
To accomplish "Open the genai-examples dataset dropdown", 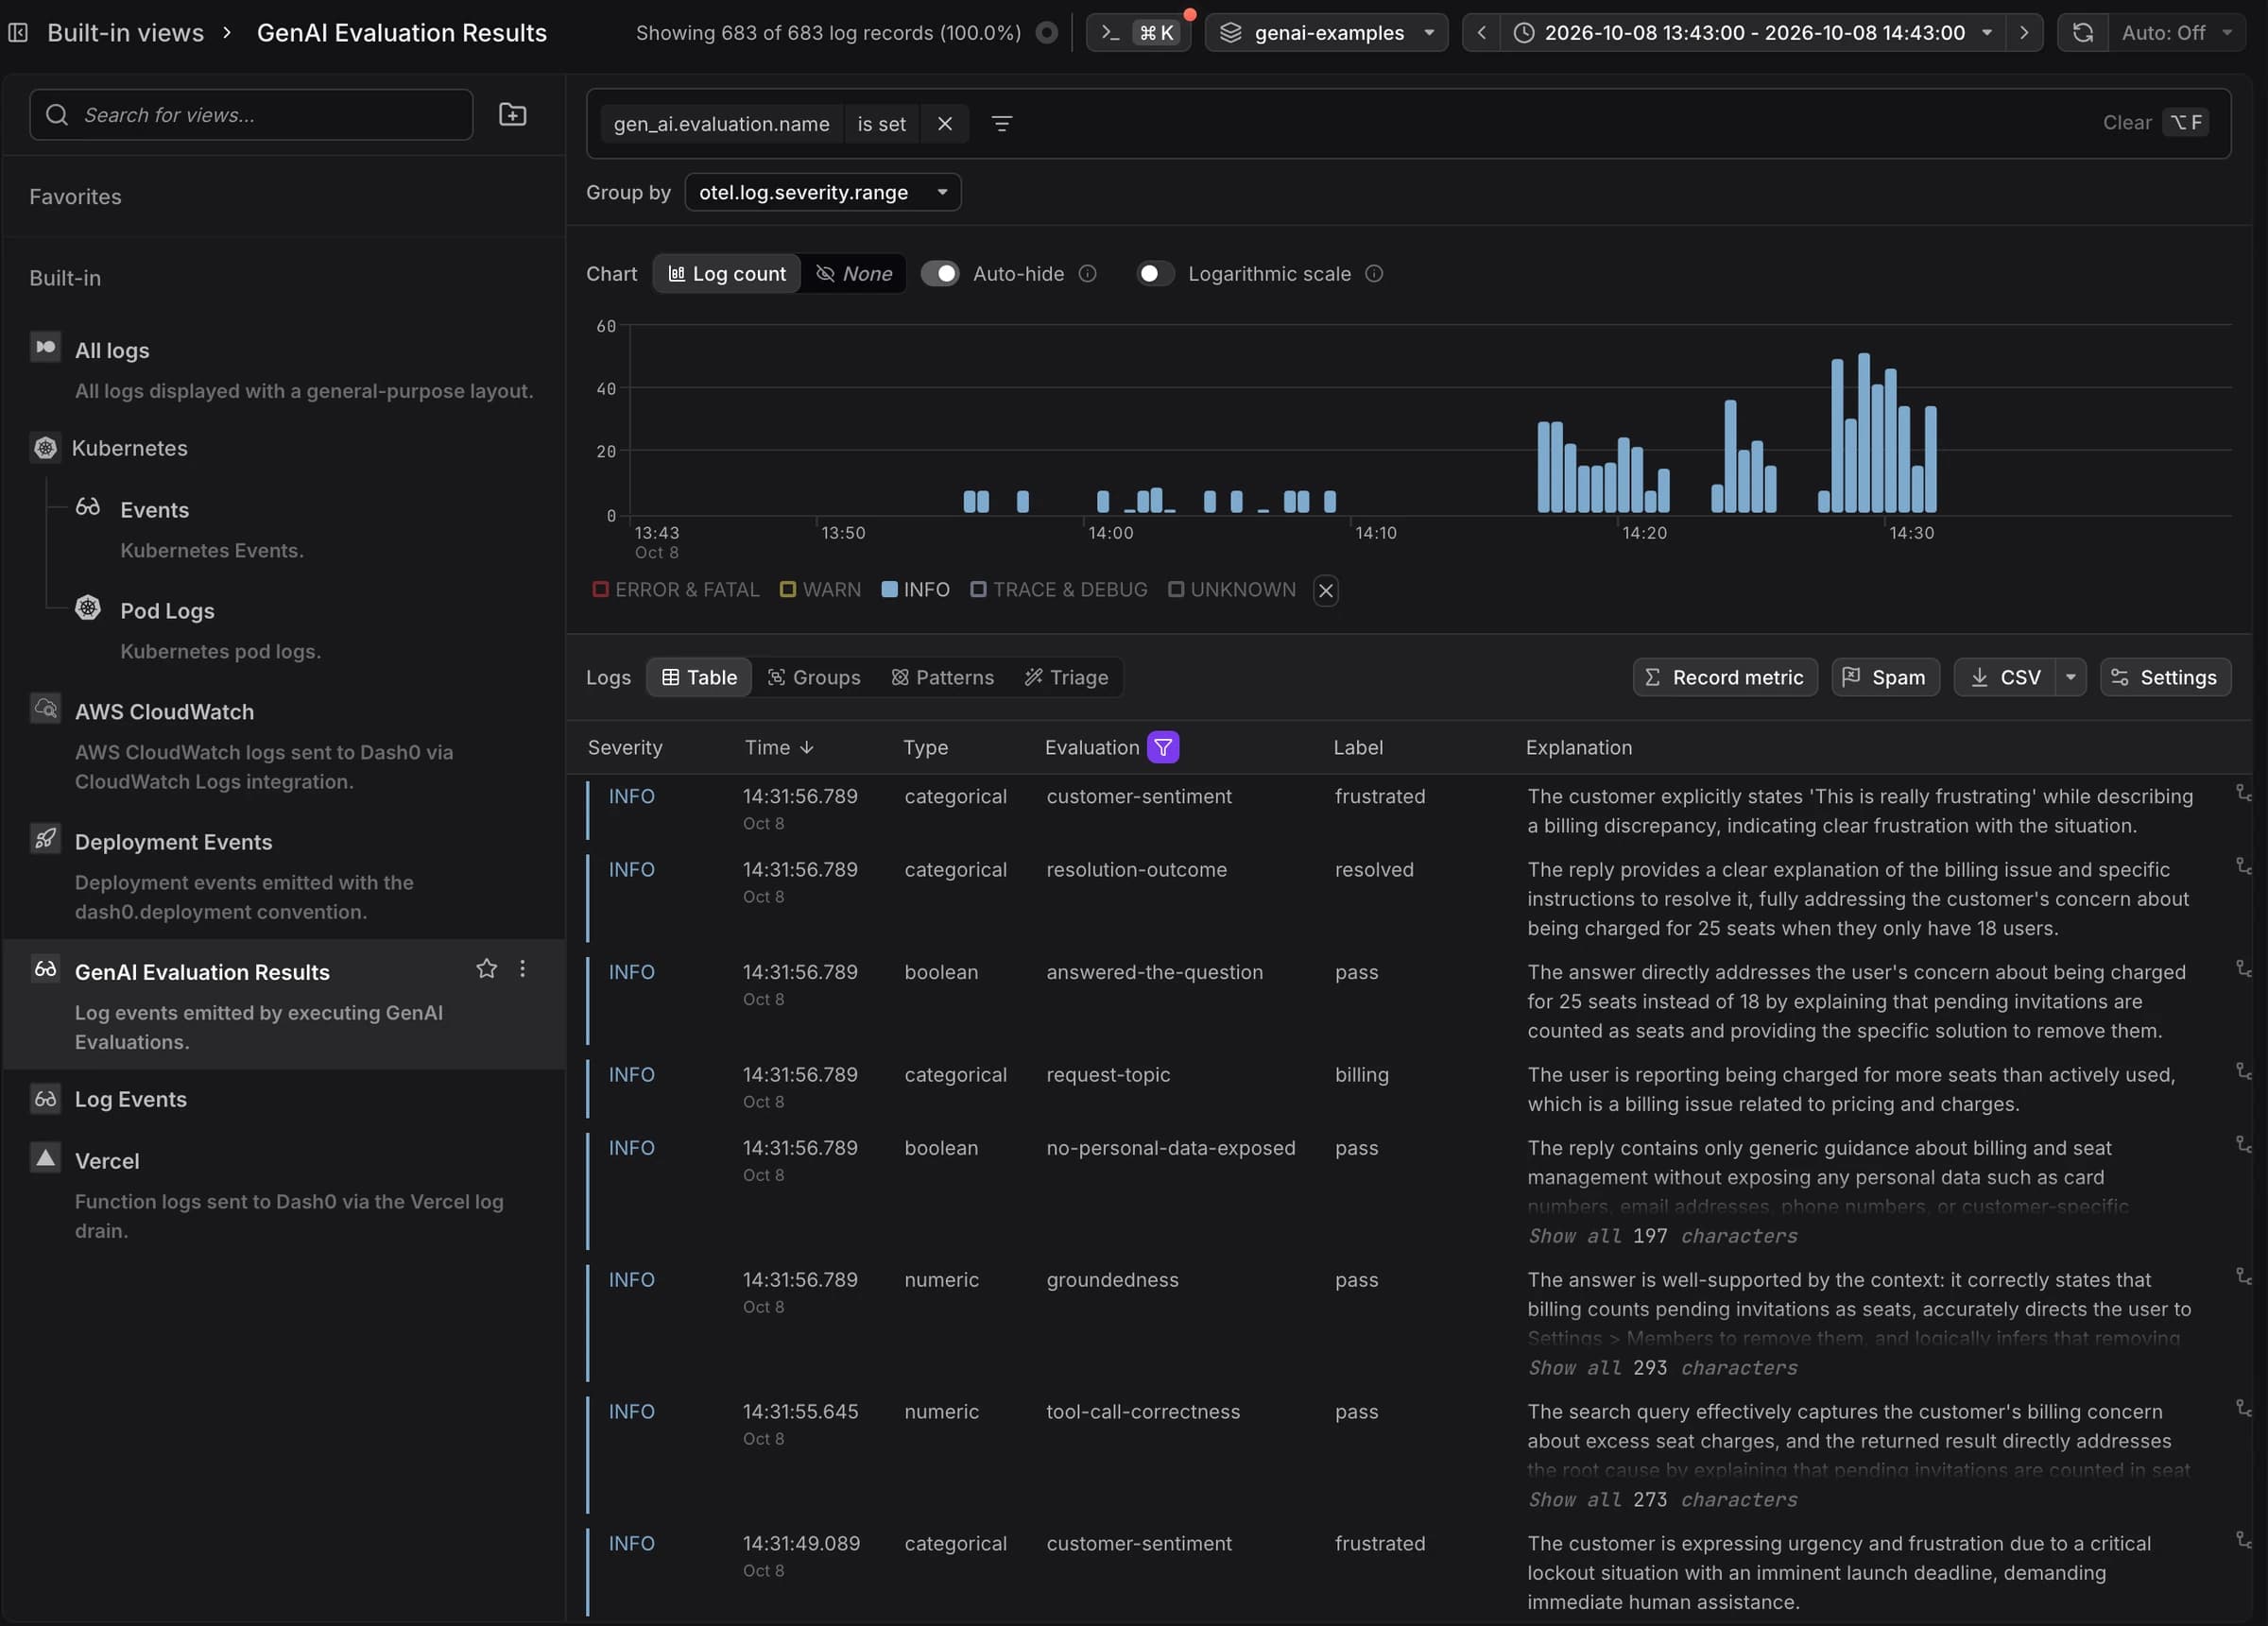I will [x=1326, y=32].
